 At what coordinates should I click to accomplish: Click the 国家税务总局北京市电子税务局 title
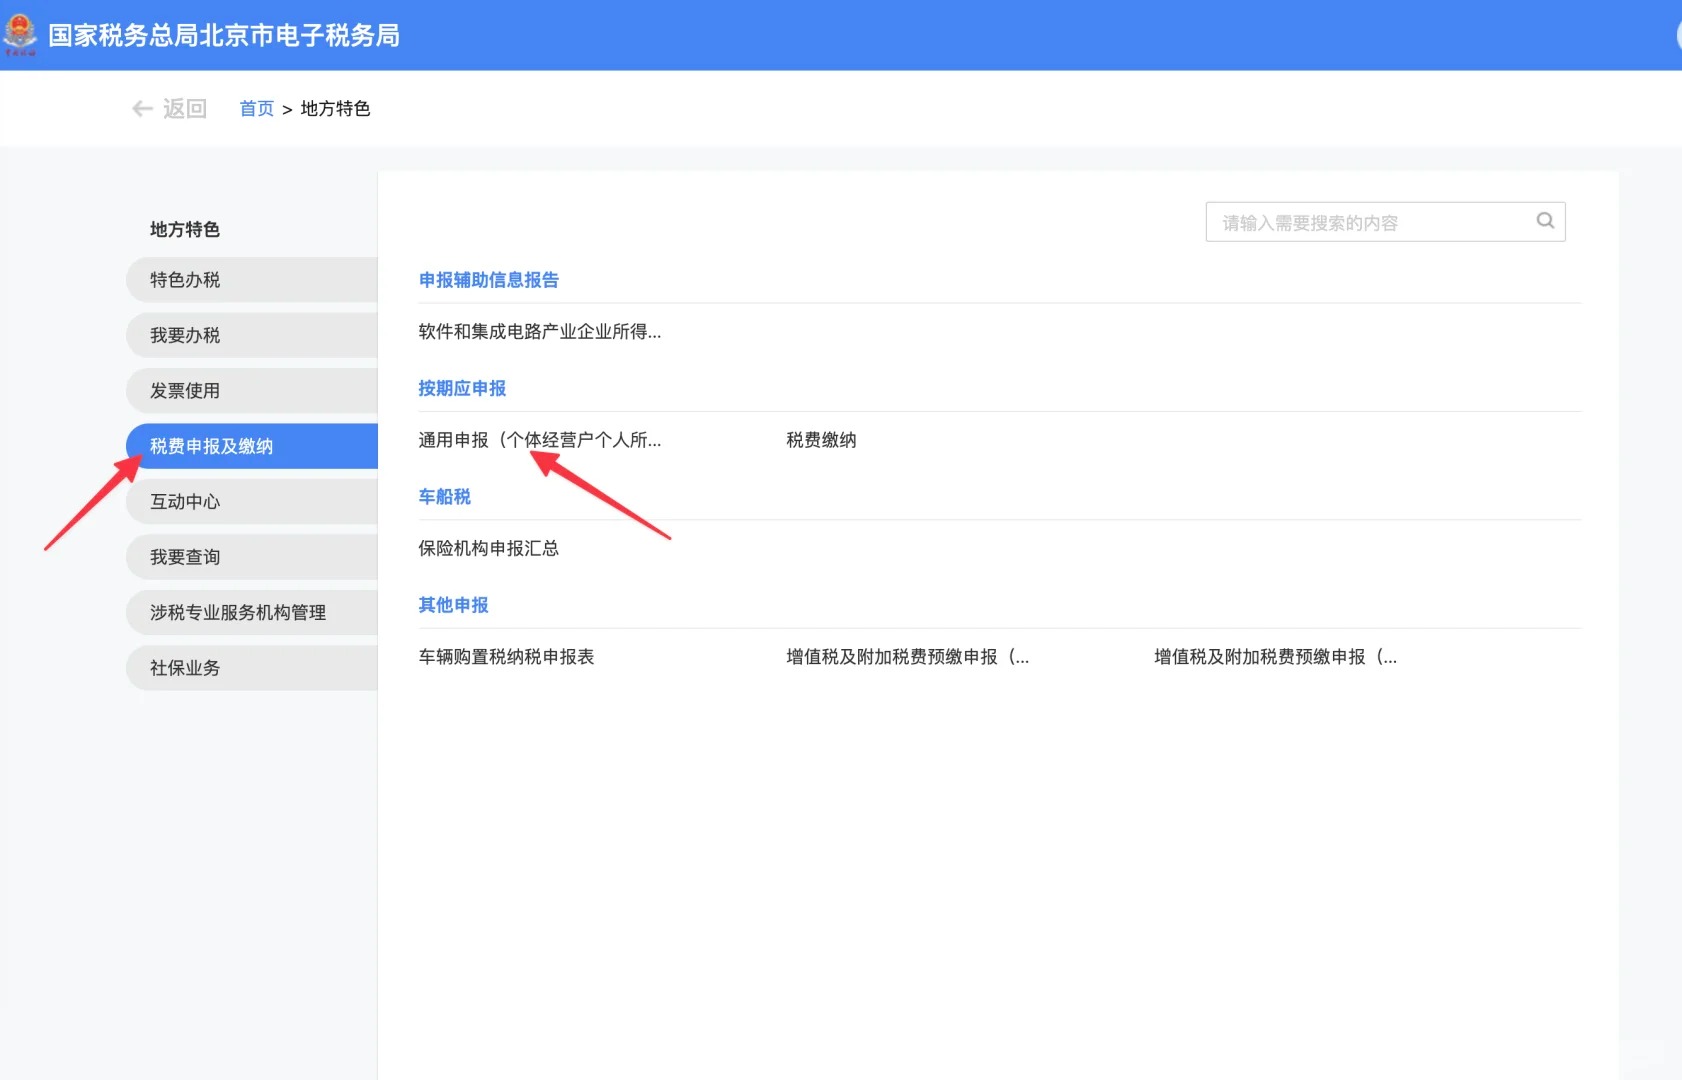(224, 35)
